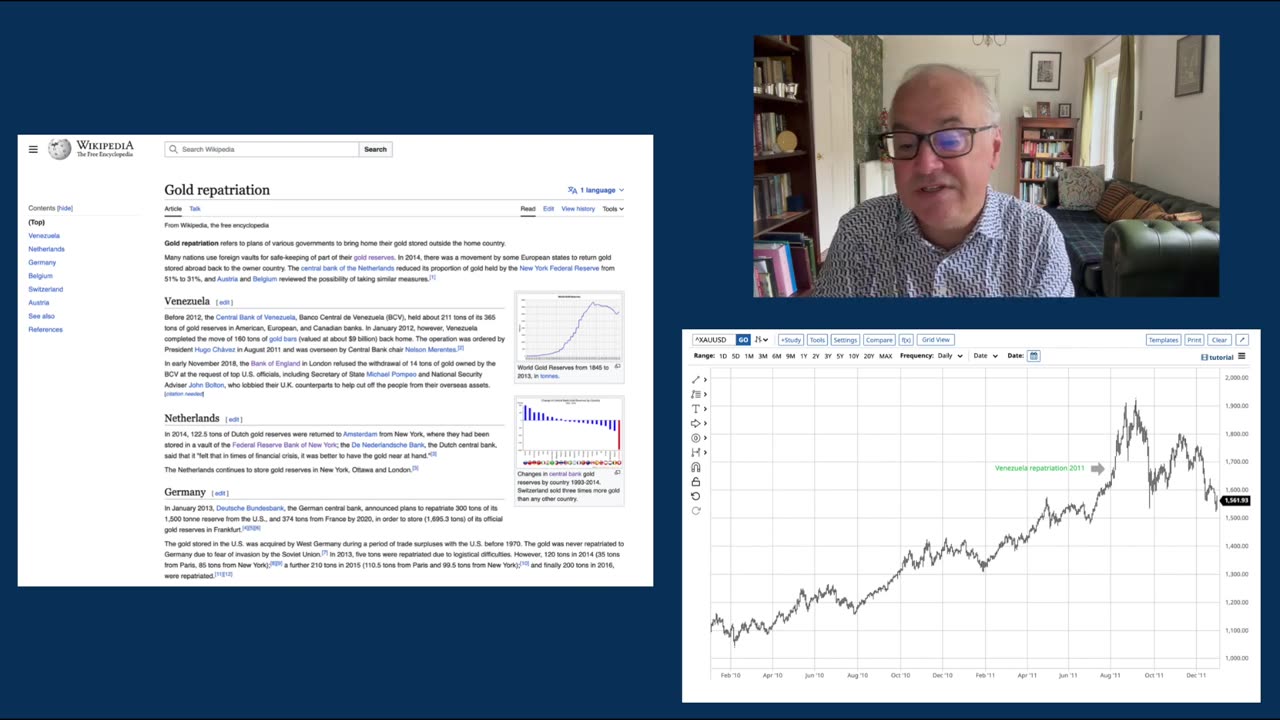
Task: Open the Edit tab
Action: (548, 209)
